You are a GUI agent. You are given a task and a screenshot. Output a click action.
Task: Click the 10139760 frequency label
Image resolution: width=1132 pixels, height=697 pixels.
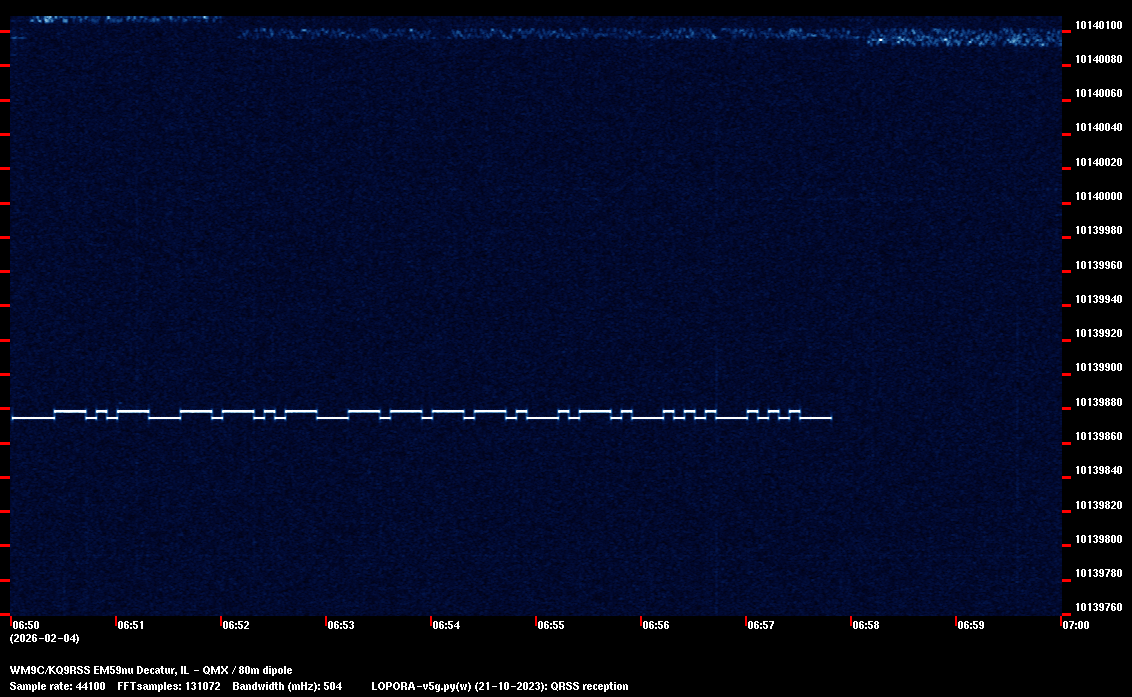pyautogui.click(x=1098, y=607)
